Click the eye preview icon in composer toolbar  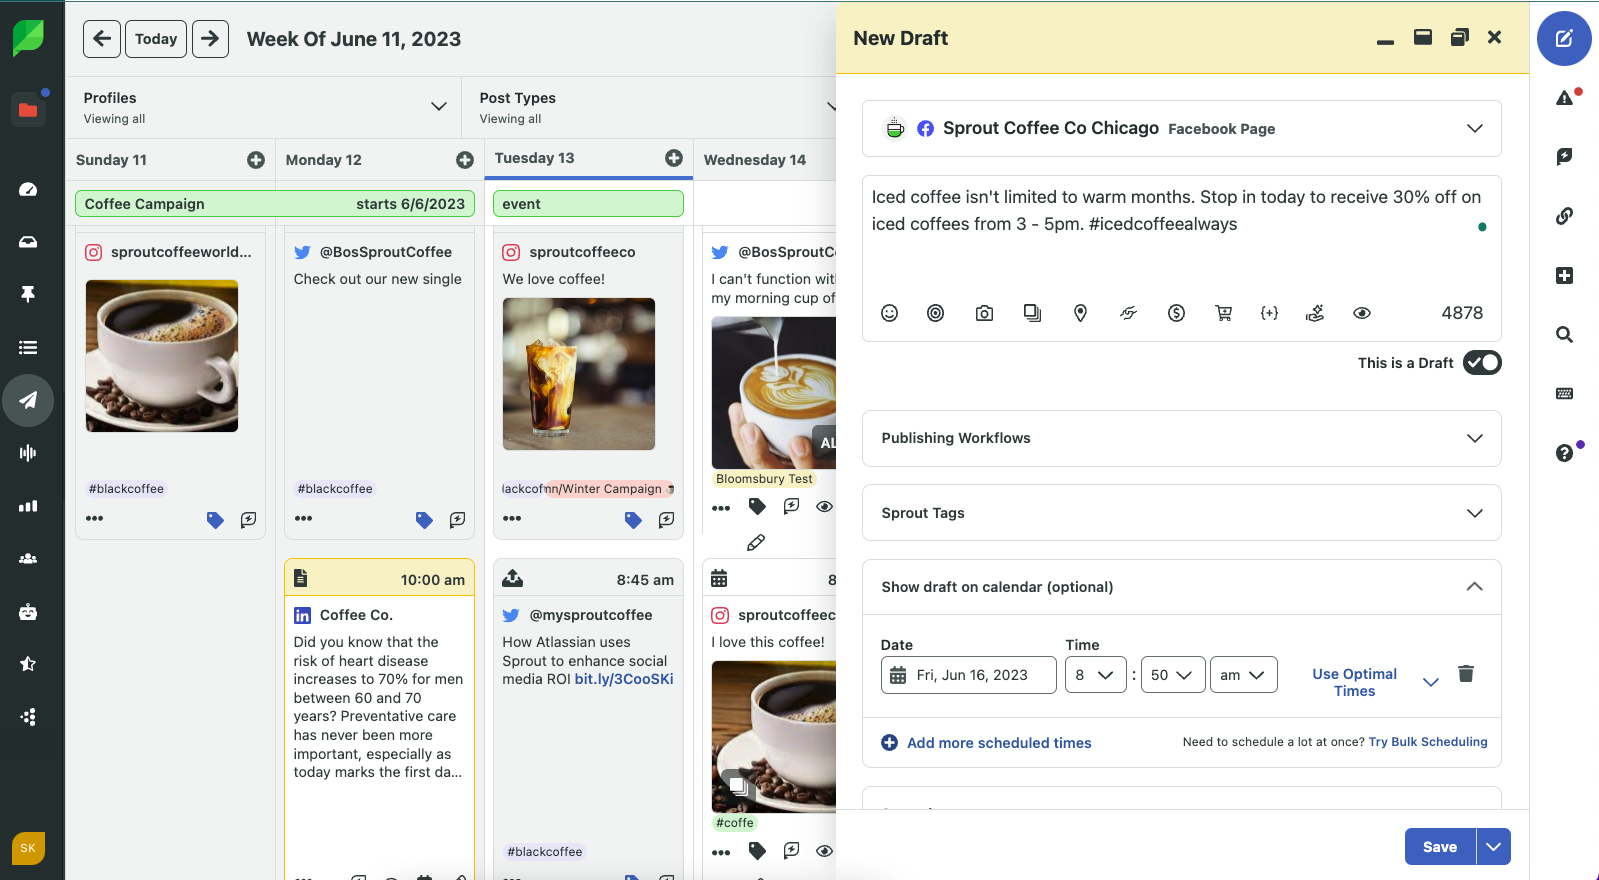point(1361,313)
